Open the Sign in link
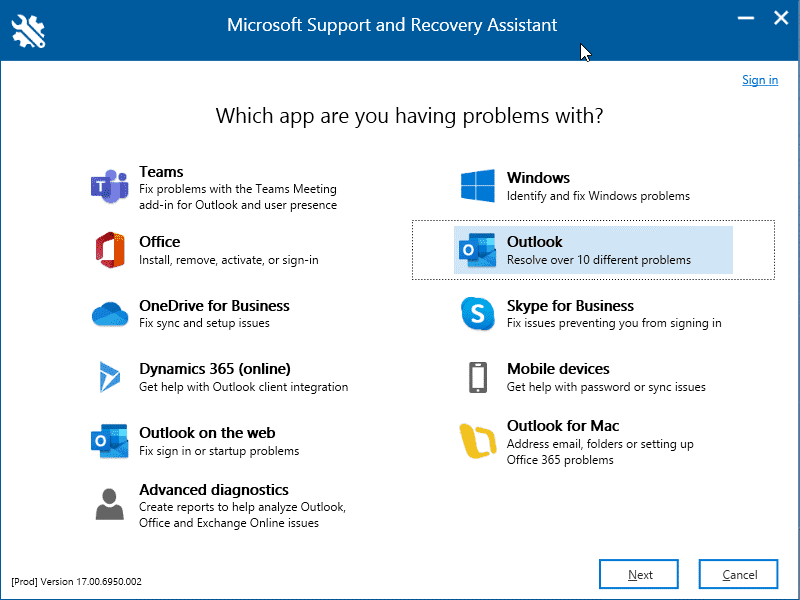The image size is (800, 600). pyautogui.click(x=760, y=79)
